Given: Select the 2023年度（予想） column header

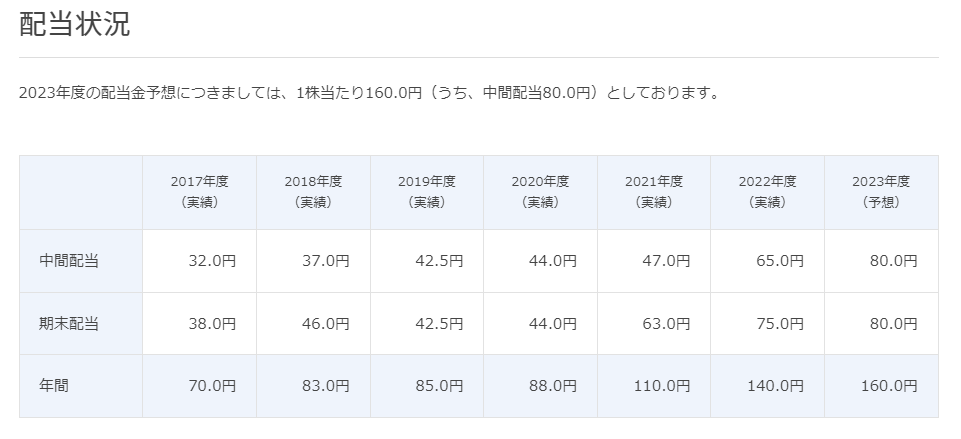Looking at the screenshot, I should point(881,191).
